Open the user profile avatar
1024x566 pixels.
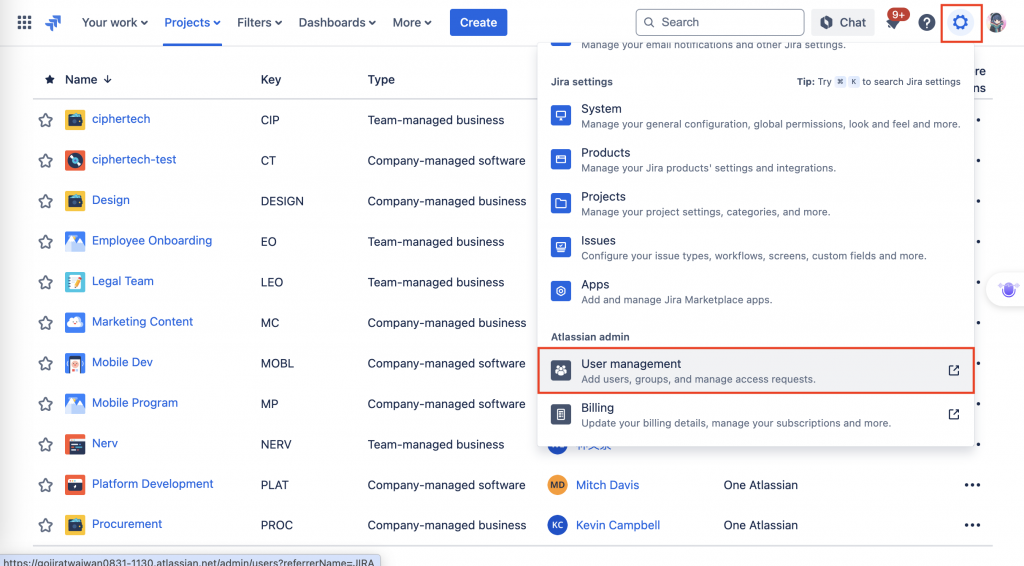pos(997,23)
